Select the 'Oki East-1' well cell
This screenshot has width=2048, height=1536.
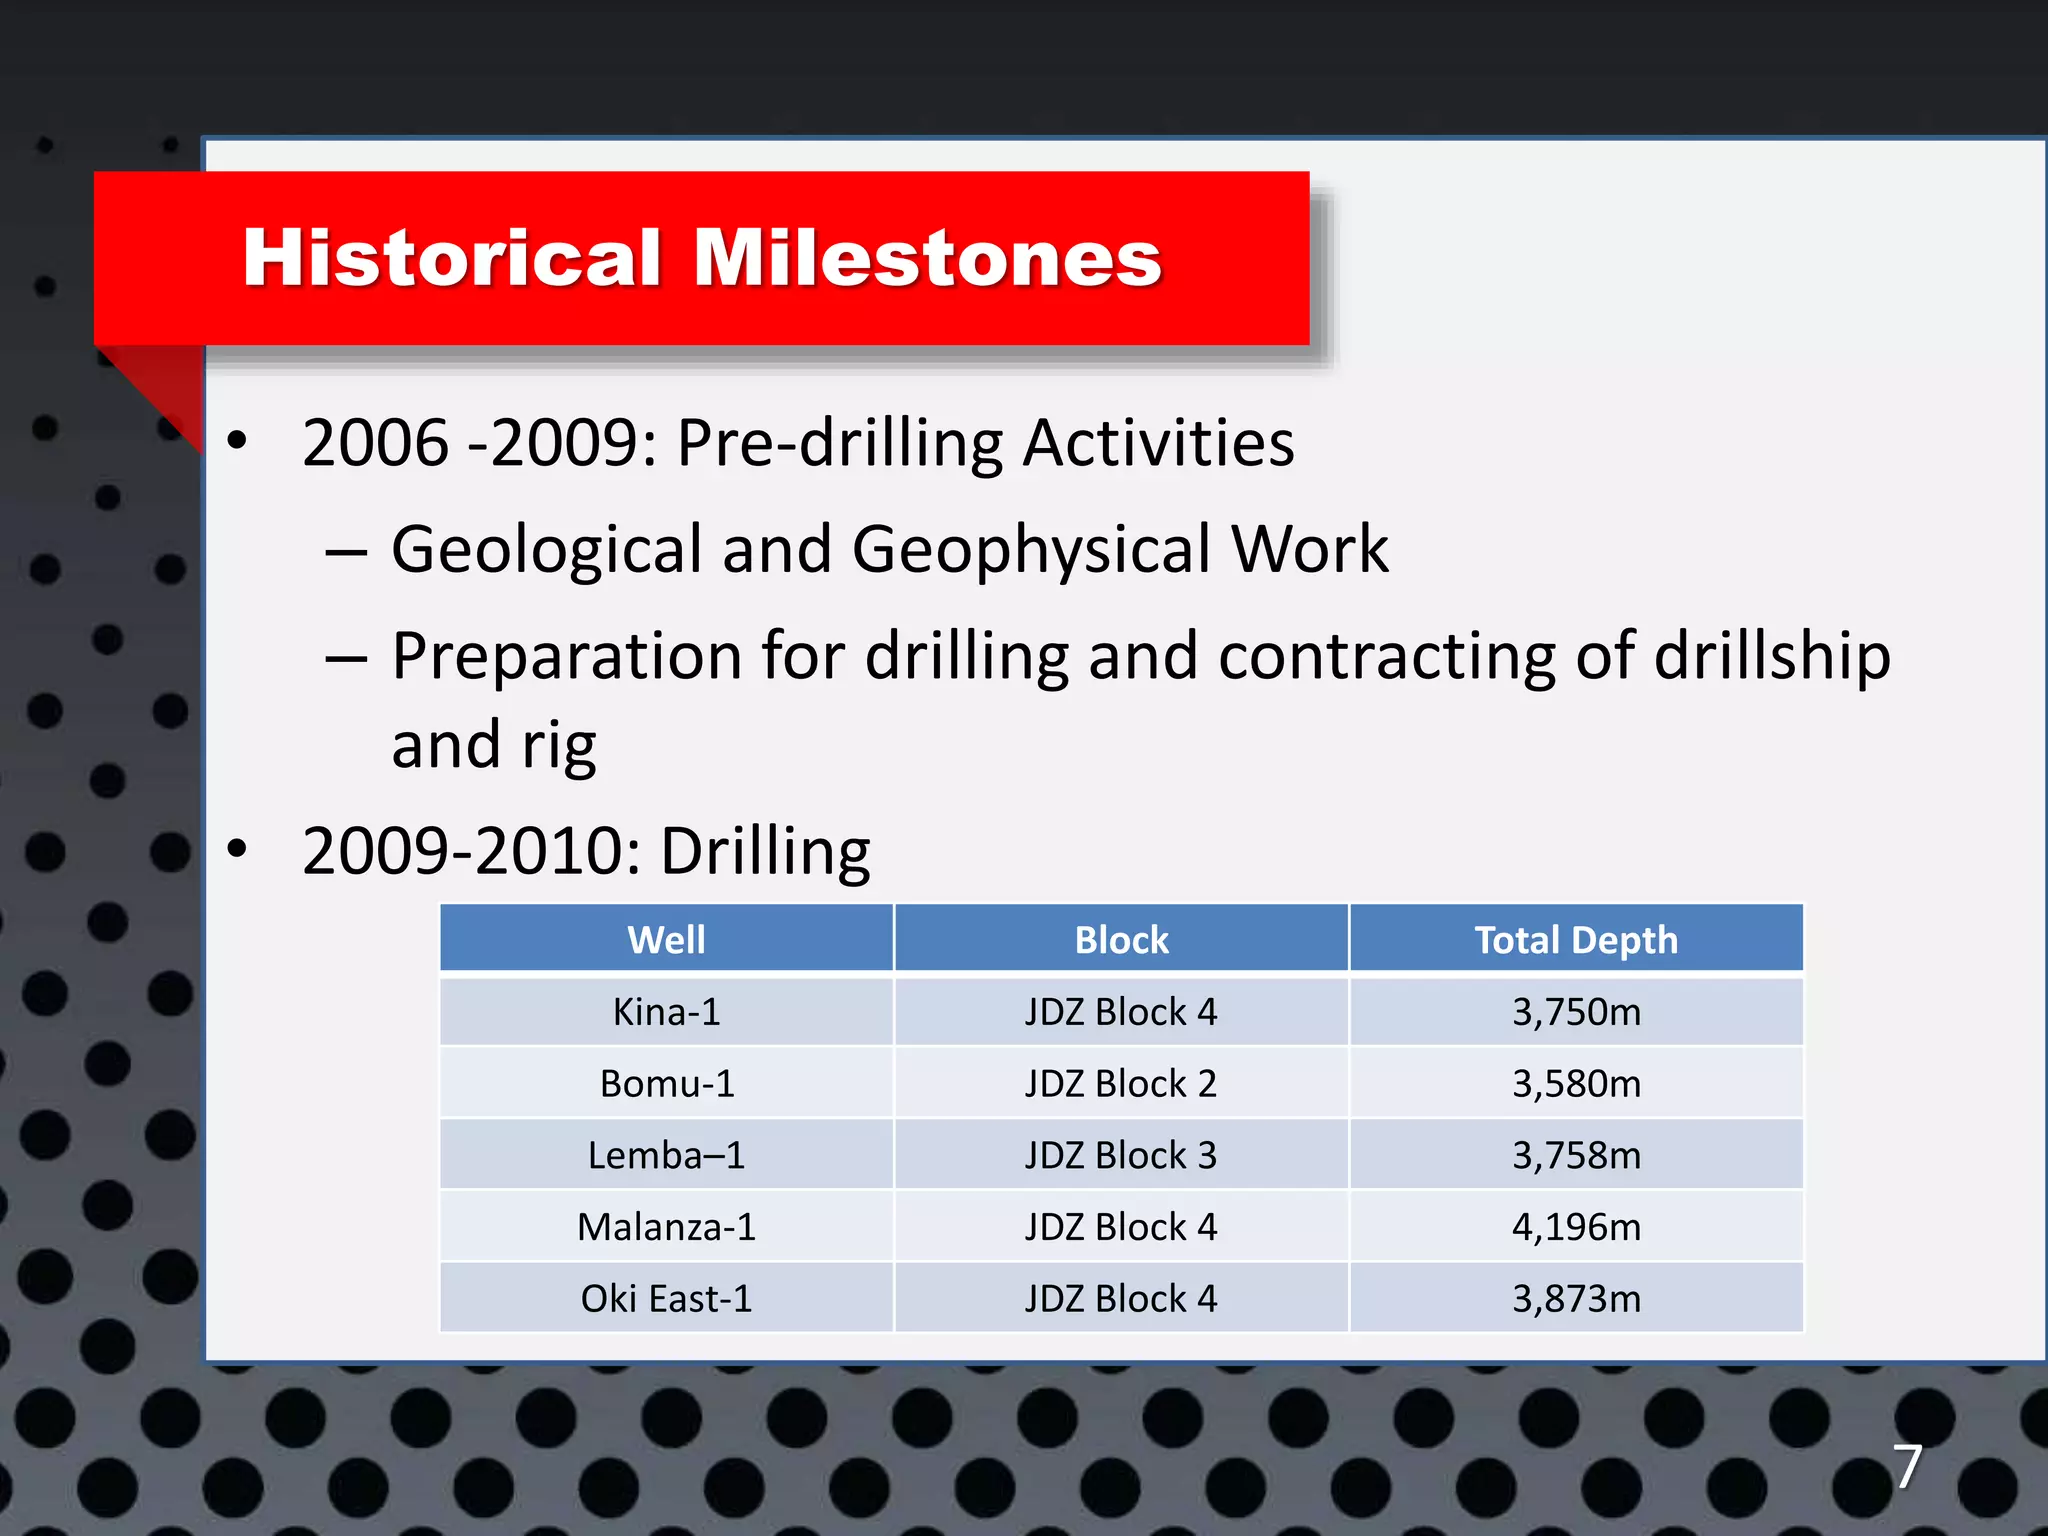[666, 1298]
